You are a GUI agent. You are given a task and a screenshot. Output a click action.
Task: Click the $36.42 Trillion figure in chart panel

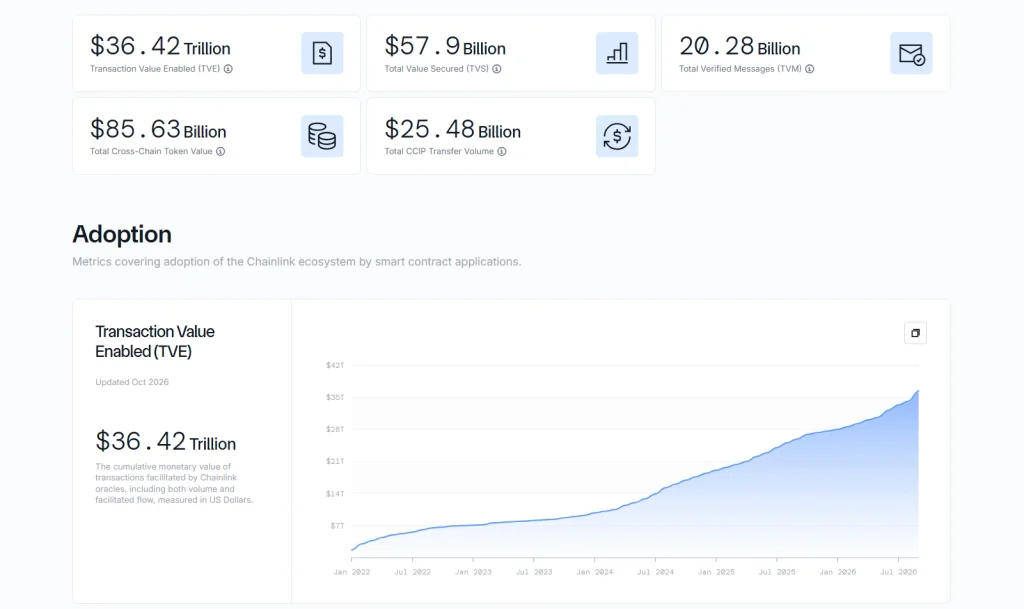(x=165, y=442)
